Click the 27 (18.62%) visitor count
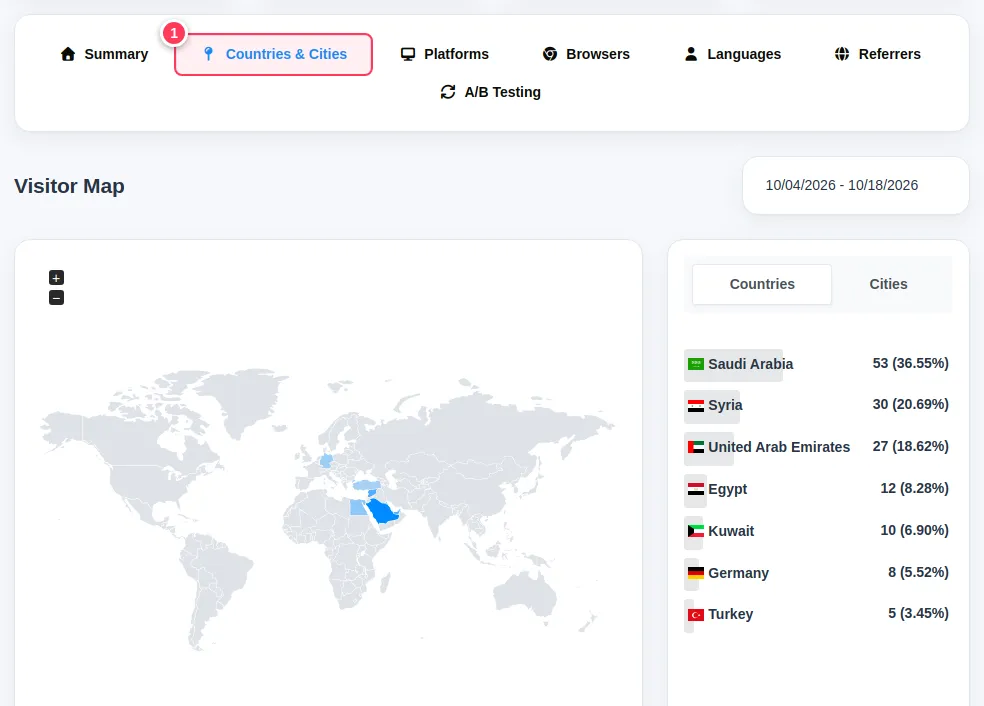Viewport: 984px width, 706px height. (911, 446)
